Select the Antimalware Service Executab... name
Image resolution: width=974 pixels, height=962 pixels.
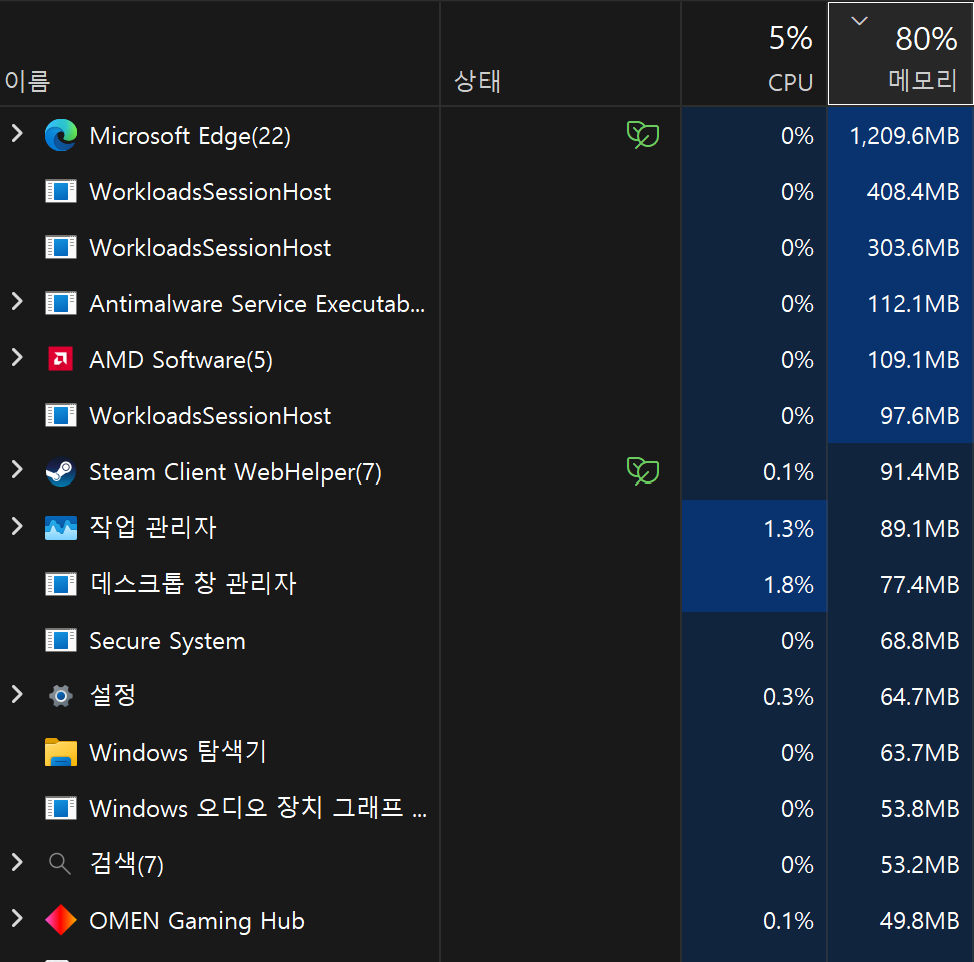257,304
